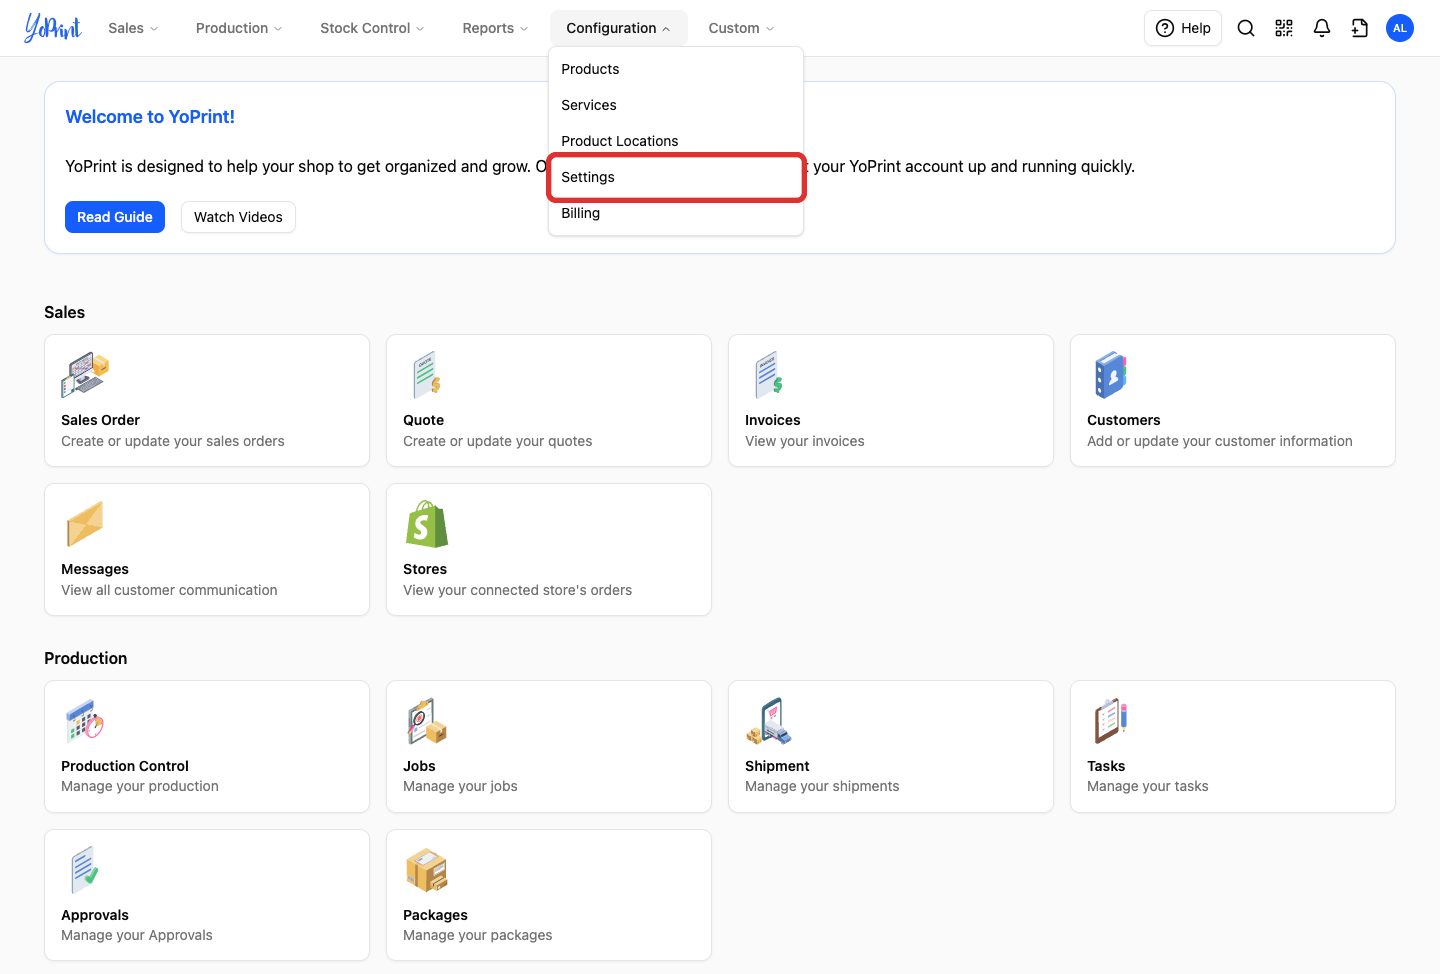Open Billing from Configuration menu

[676, 213]
